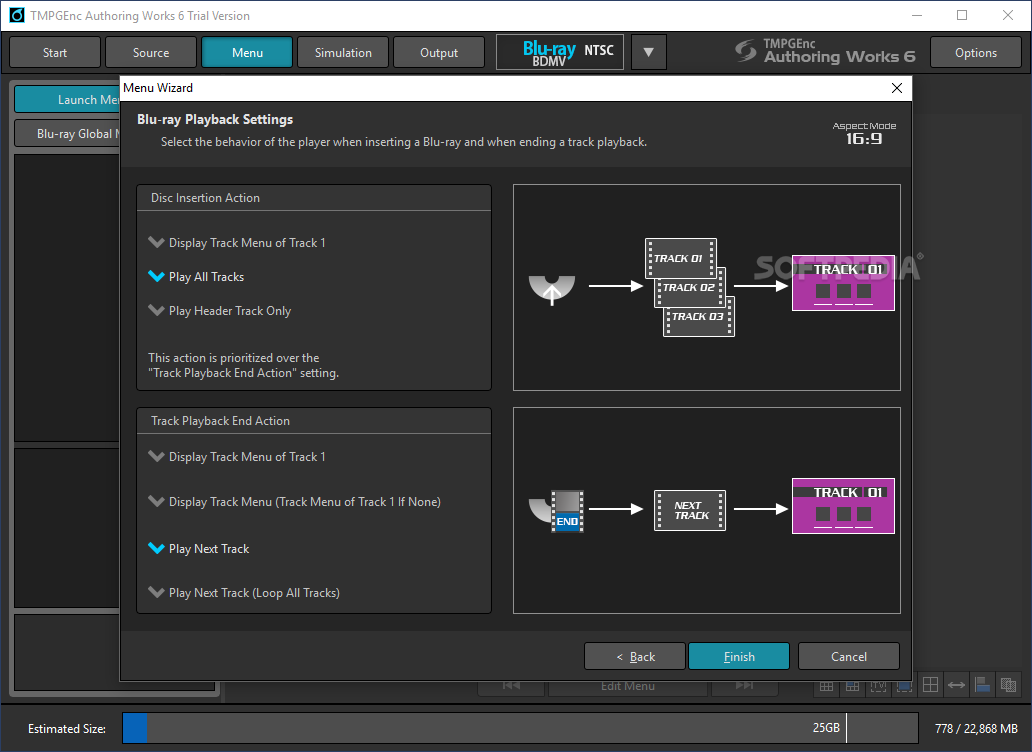Image resolution: width=1032 pixels, height=752 pixels.
Task: Click the purple TRACK 01 menu thumbnail in lower preview
Action: tap(843, 506)
